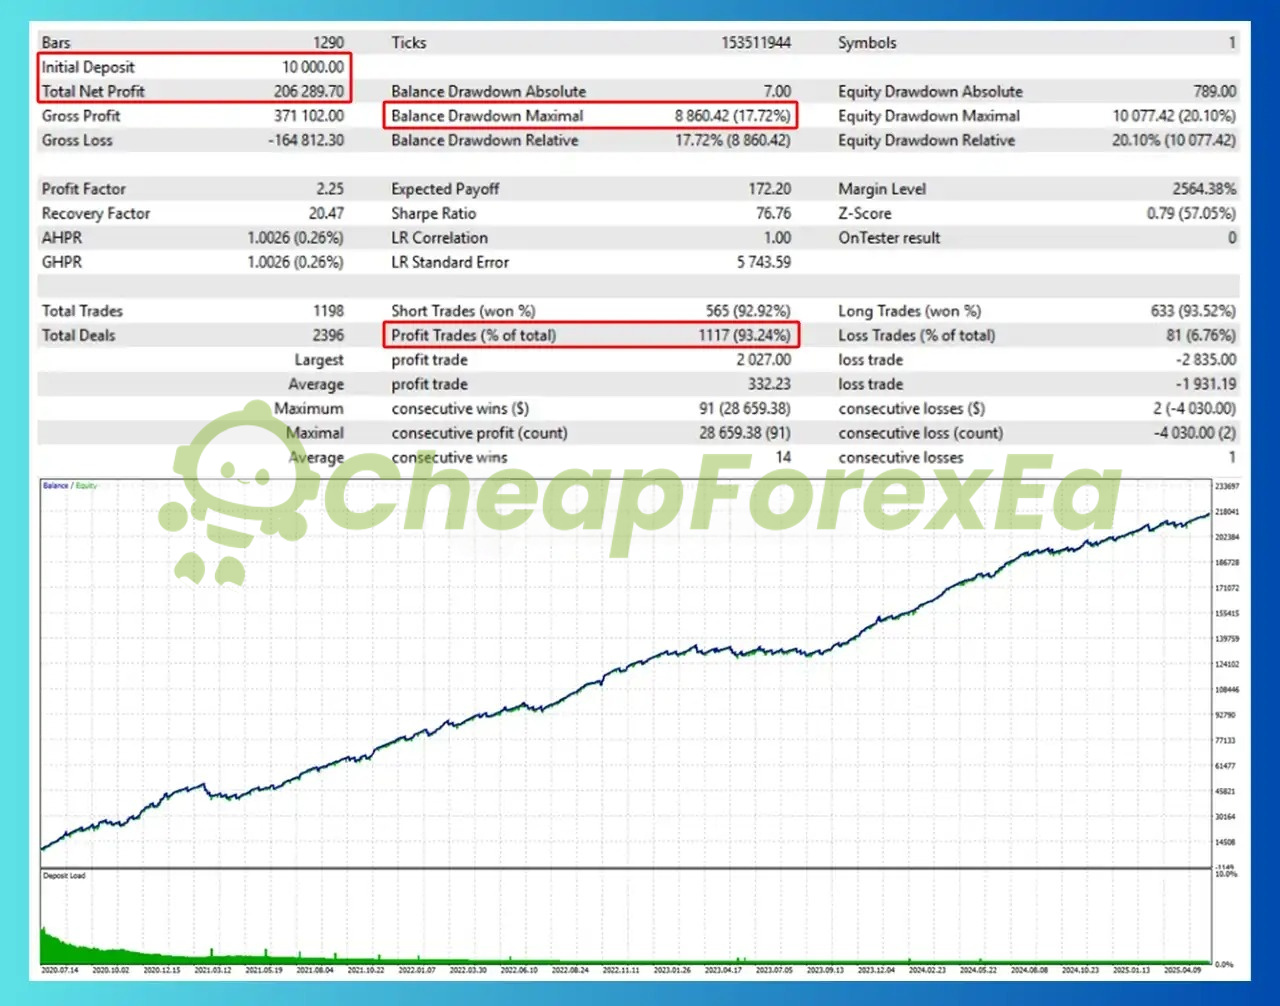Select the Total Net Profit value 206 289.70
The height and width of the screenshot is (1006, 1280).
[309, 91]
